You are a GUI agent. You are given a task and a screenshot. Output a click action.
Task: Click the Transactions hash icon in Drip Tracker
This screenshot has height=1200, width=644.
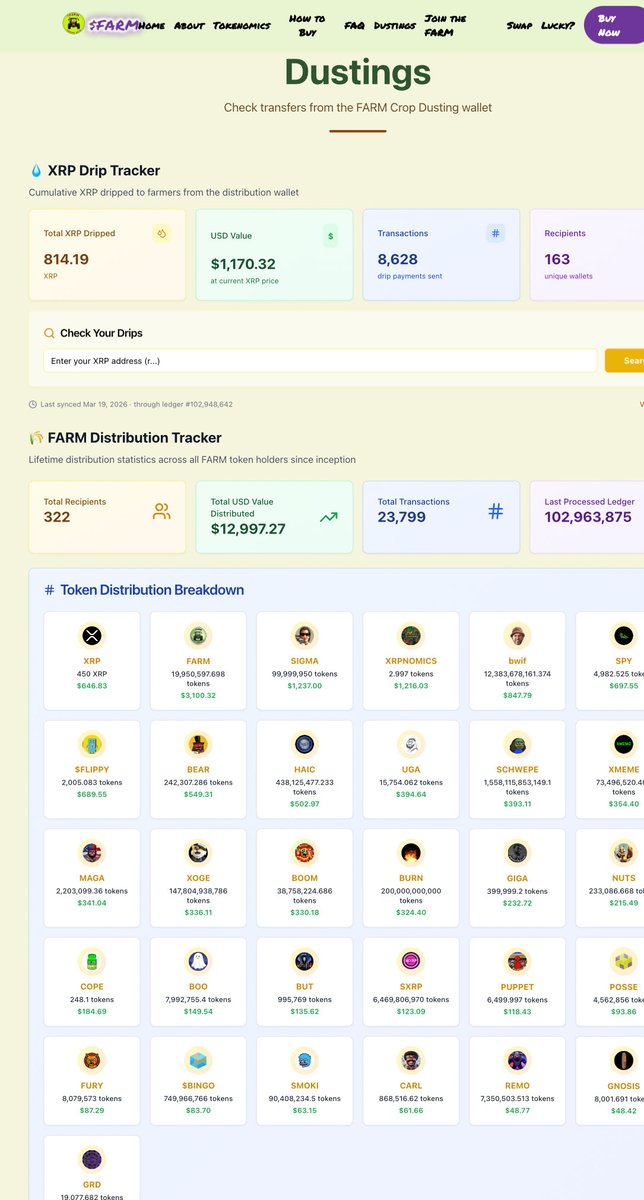495,233
